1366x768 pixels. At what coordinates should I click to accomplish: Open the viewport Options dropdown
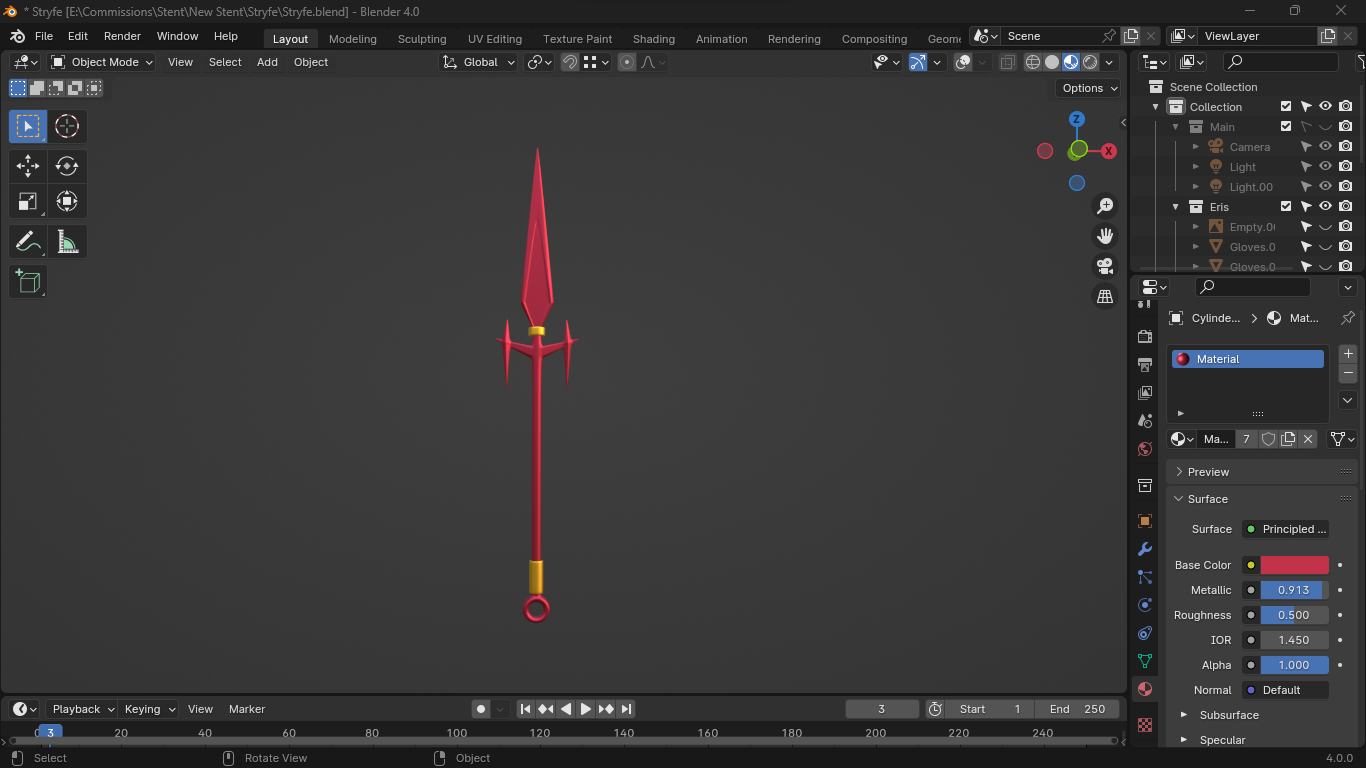pyautogui.click(x=1088, y=88)
